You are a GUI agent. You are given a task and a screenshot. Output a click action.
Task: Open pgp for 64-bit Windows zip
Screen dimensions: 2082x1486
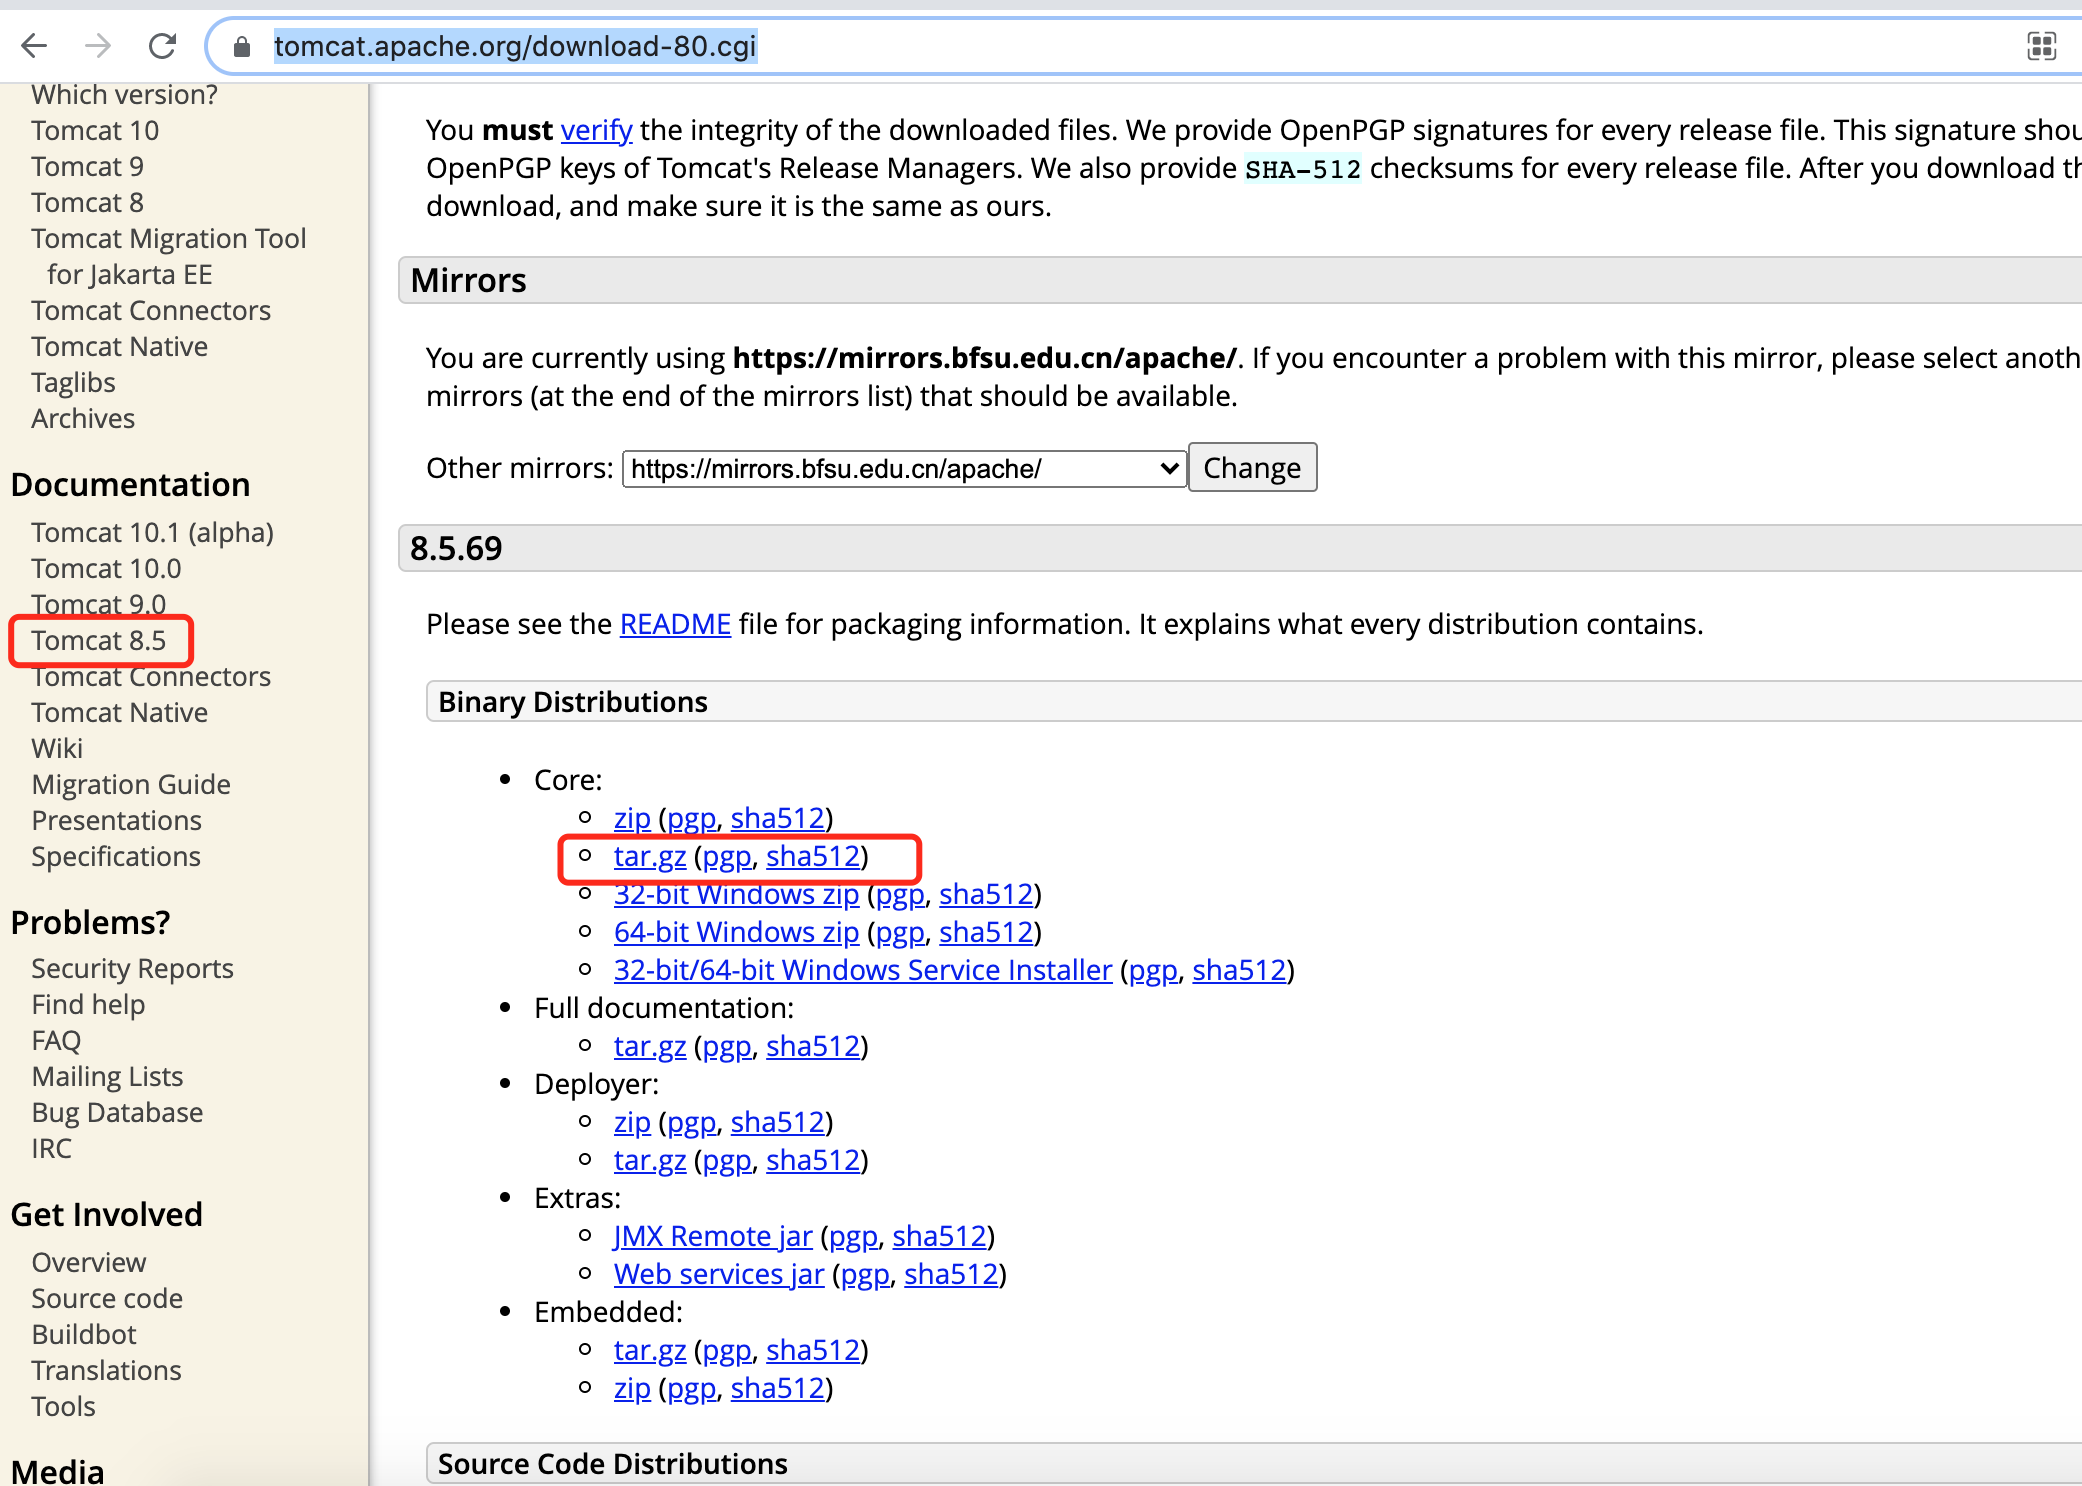click(900, 932)
